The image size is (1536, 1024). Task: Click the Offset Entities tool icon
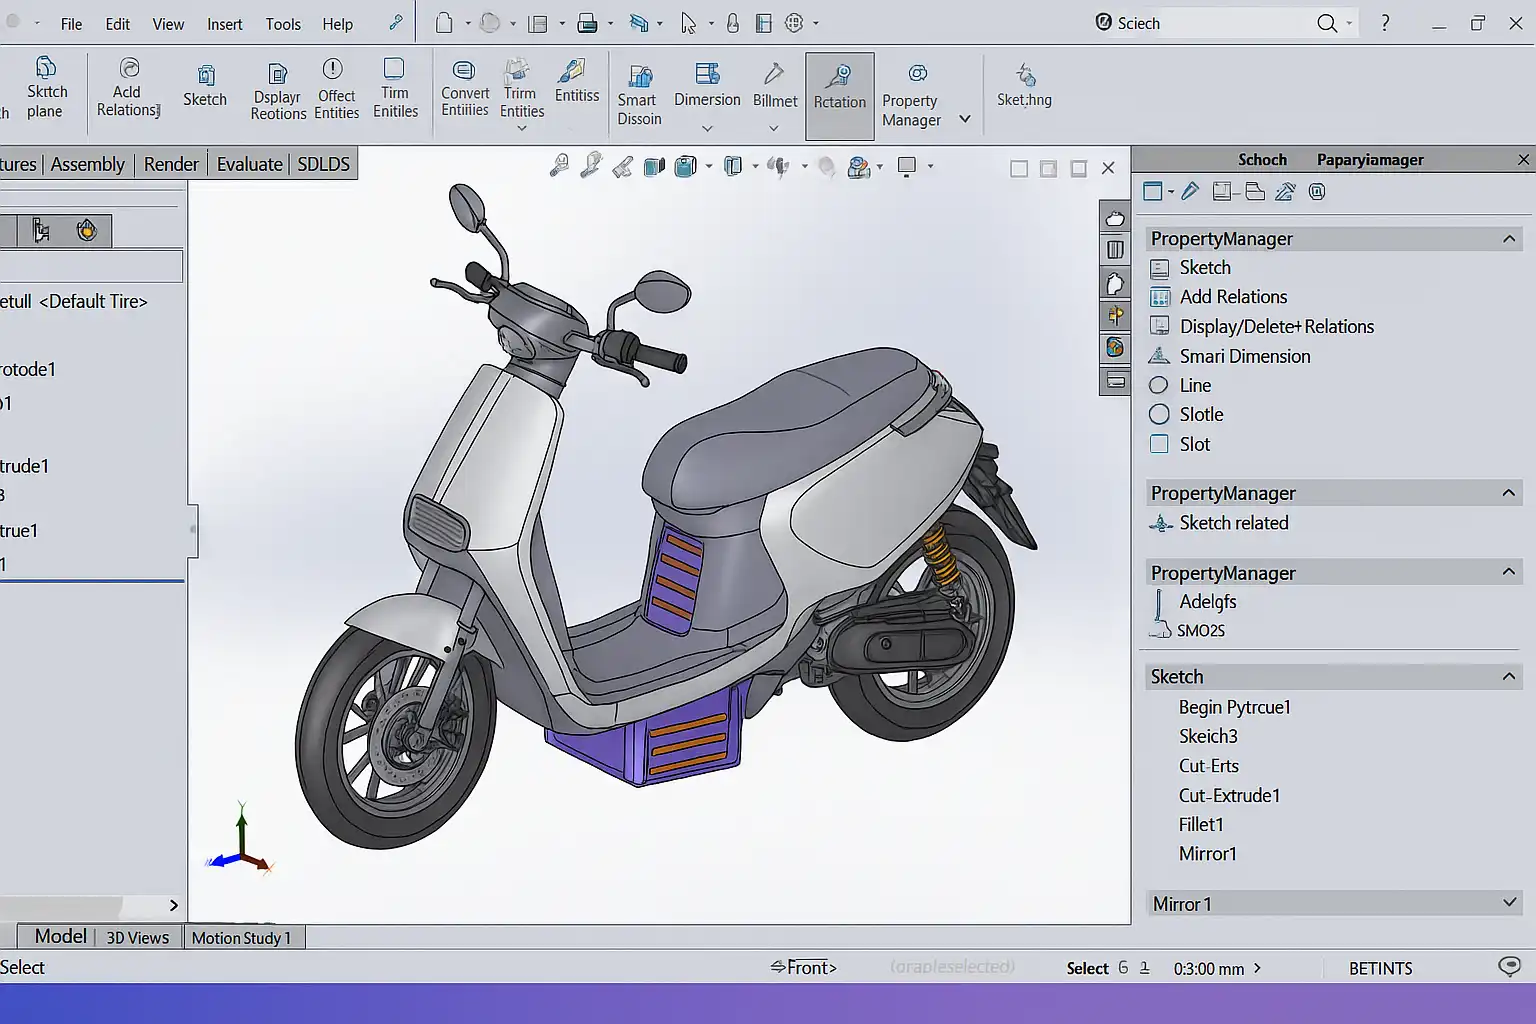[x=333, y=70]
